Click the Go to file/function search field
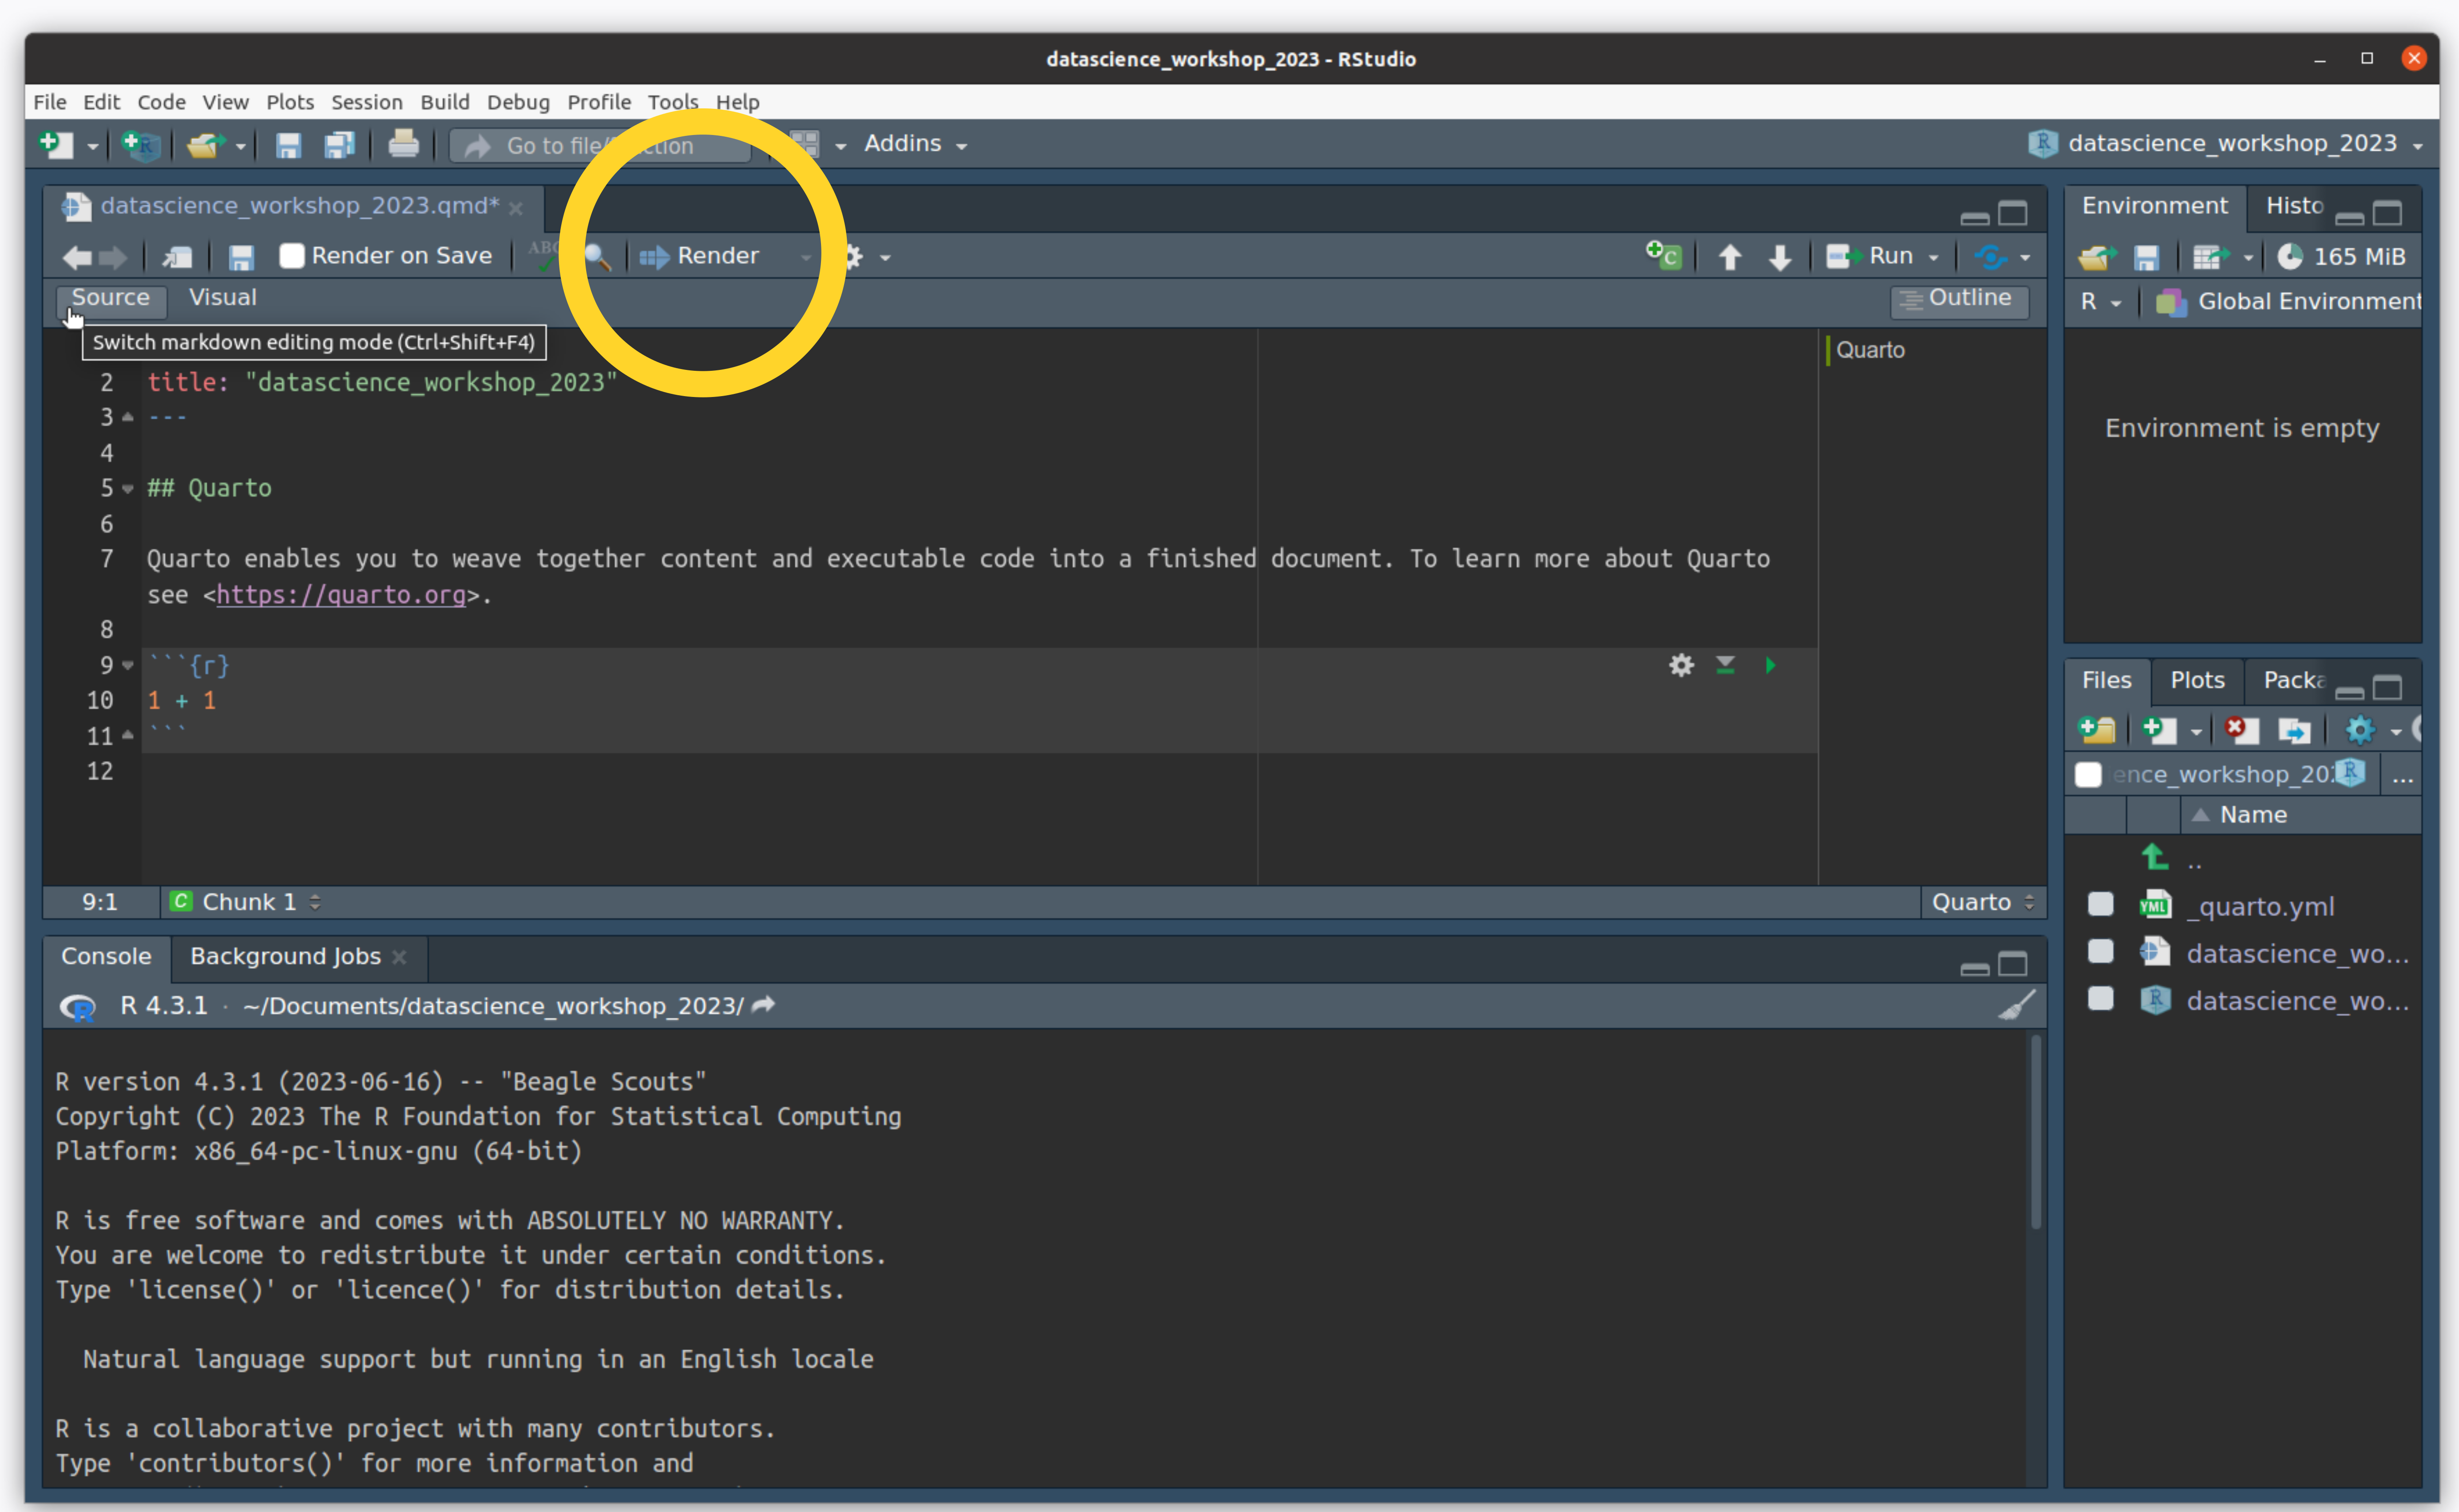The height and width of the screenshot is (1512, 2459). pos(600,146)
